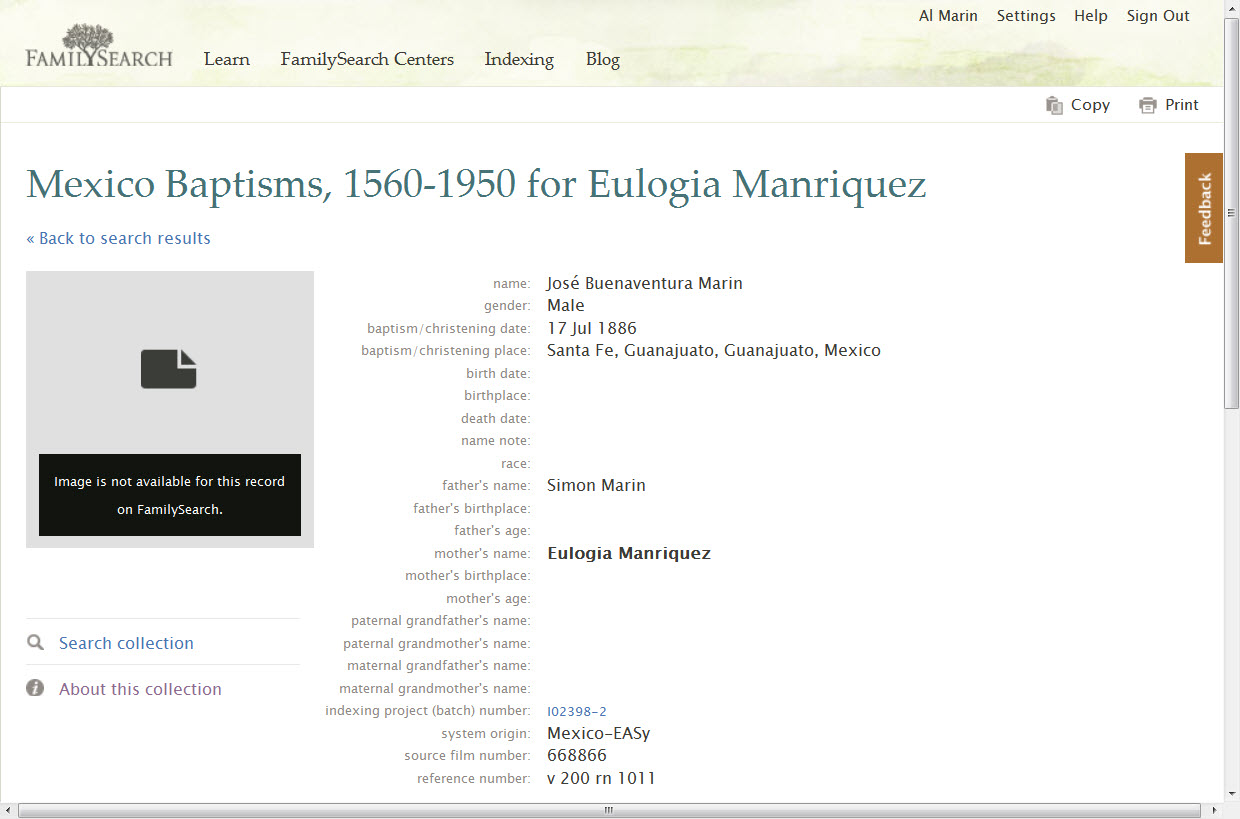Click the FamilySearch tree logo
The image size is (1240, 819).
coord(99,46)
